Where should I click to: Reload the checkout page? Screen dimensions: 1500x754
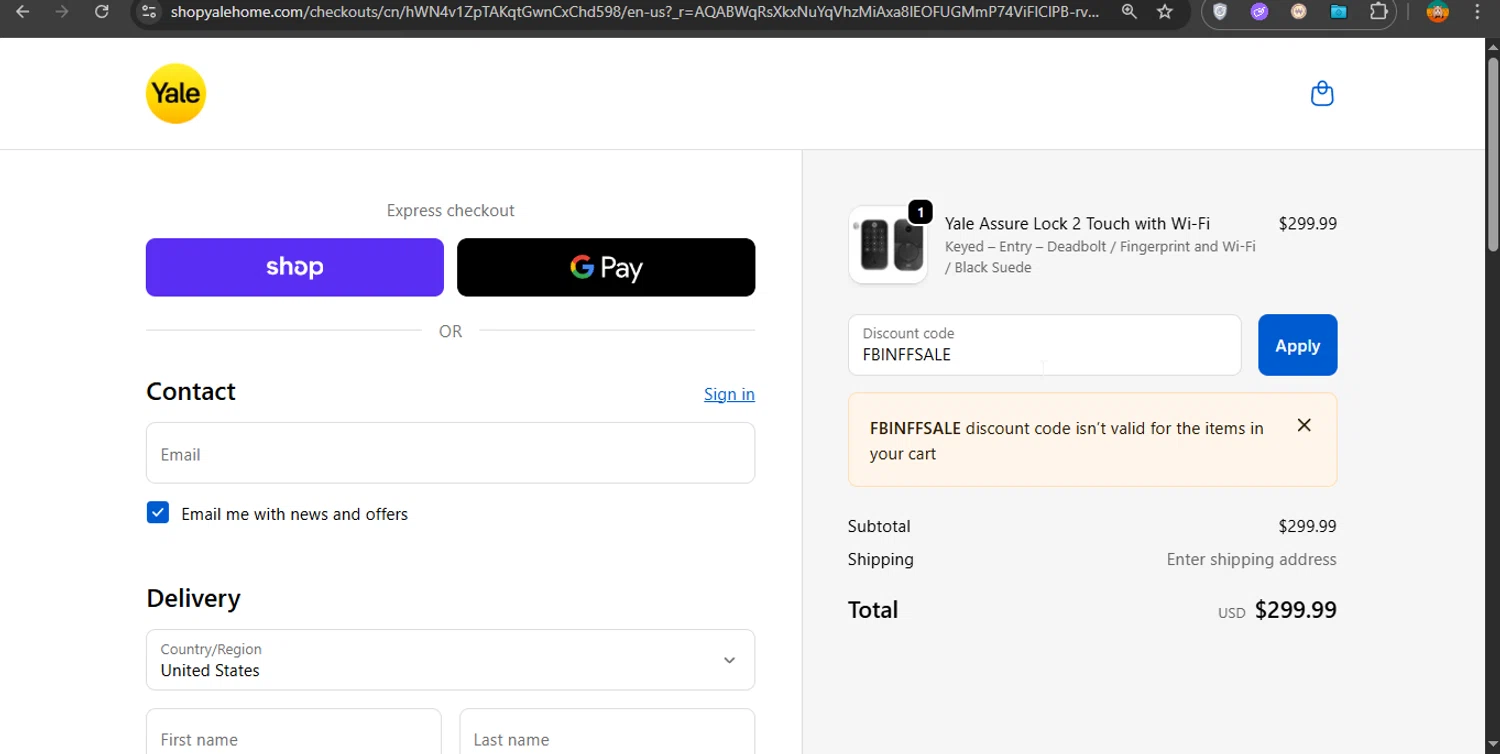point(101,12)
